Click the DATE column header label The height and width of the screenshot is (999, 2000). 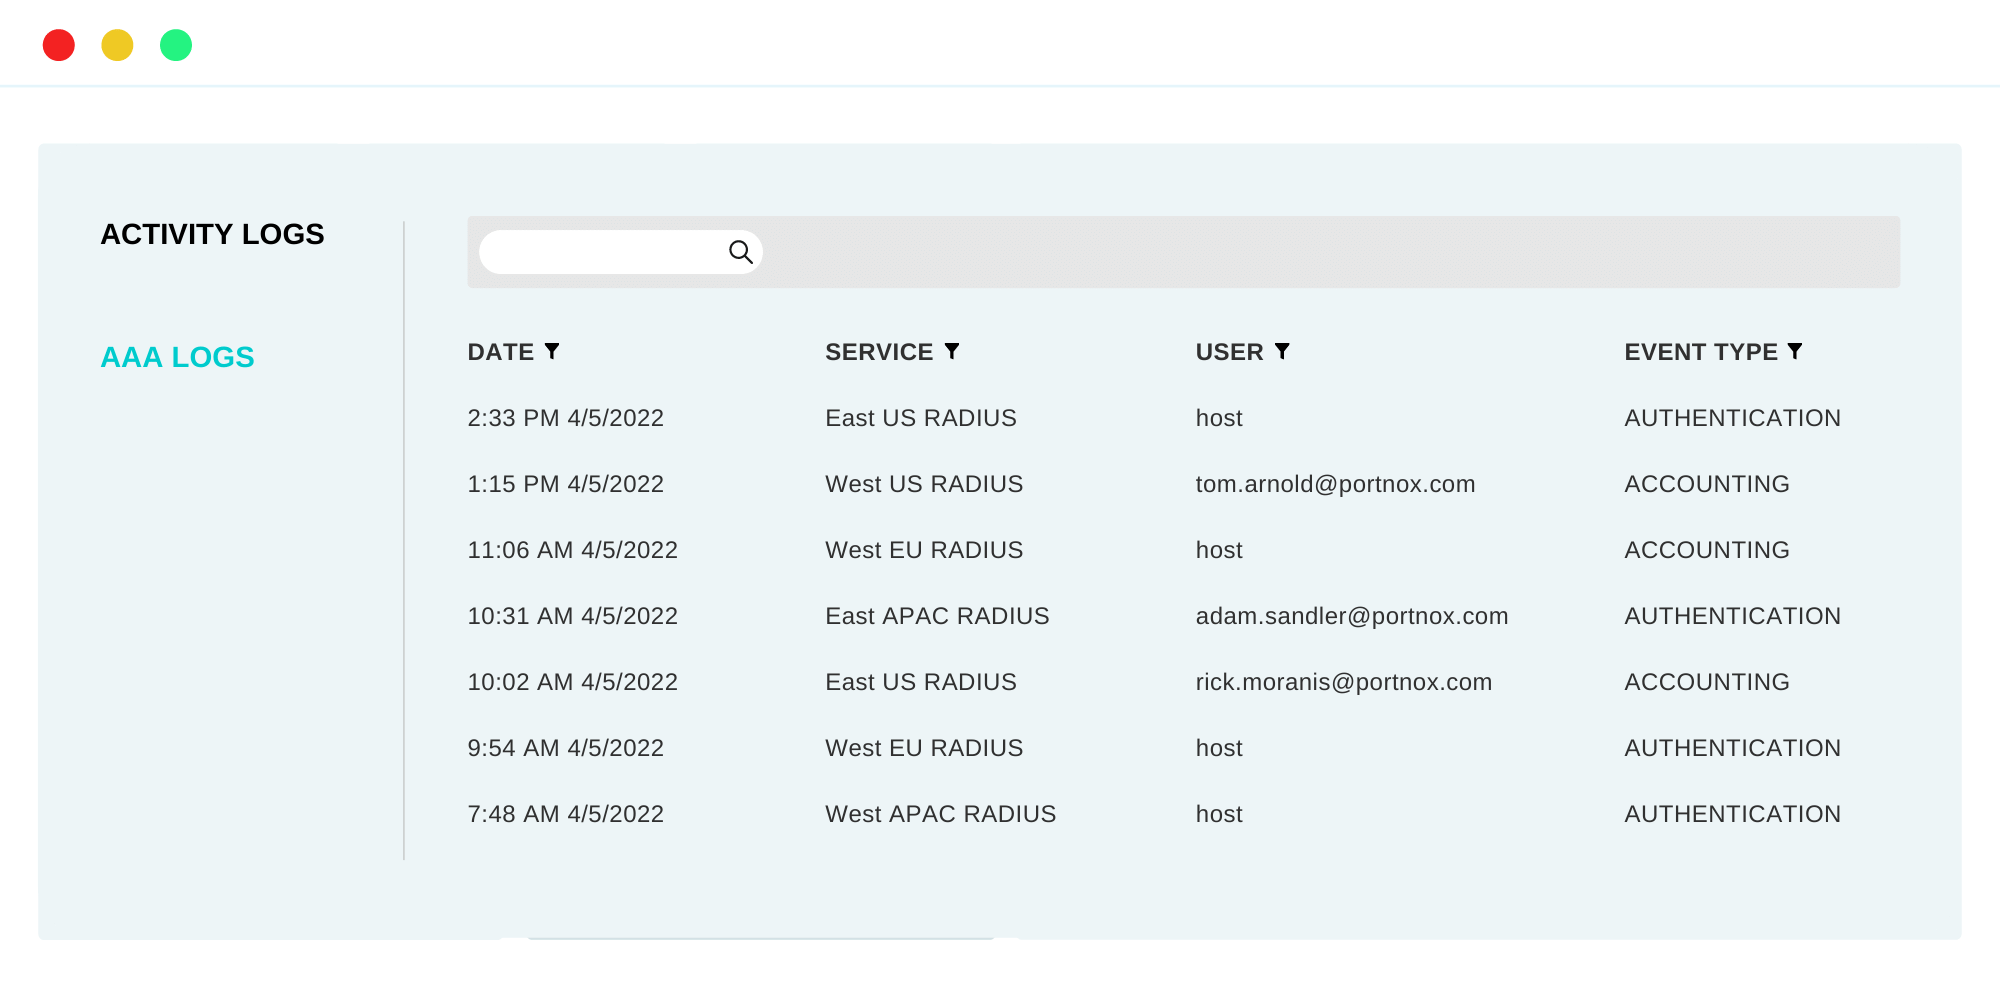500,352
